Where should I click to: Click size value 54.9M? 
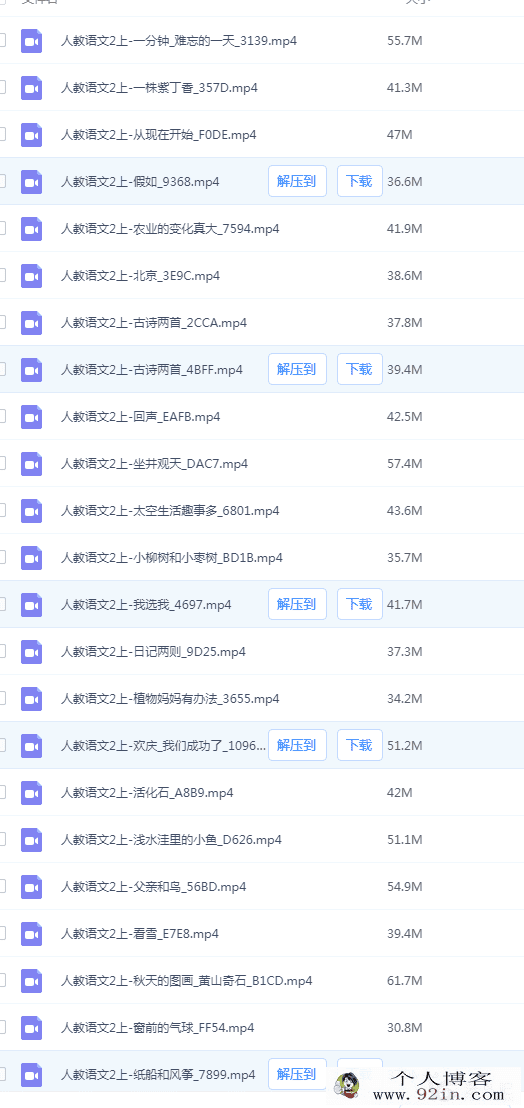click(x=405, y=887)
